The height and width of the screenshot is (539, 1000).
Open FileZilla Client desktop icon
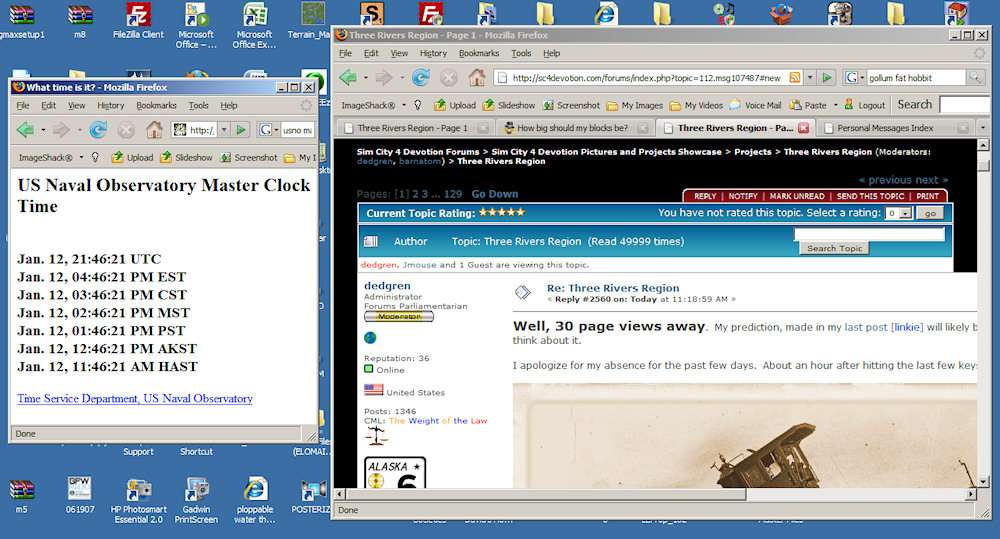pos(138,18)
